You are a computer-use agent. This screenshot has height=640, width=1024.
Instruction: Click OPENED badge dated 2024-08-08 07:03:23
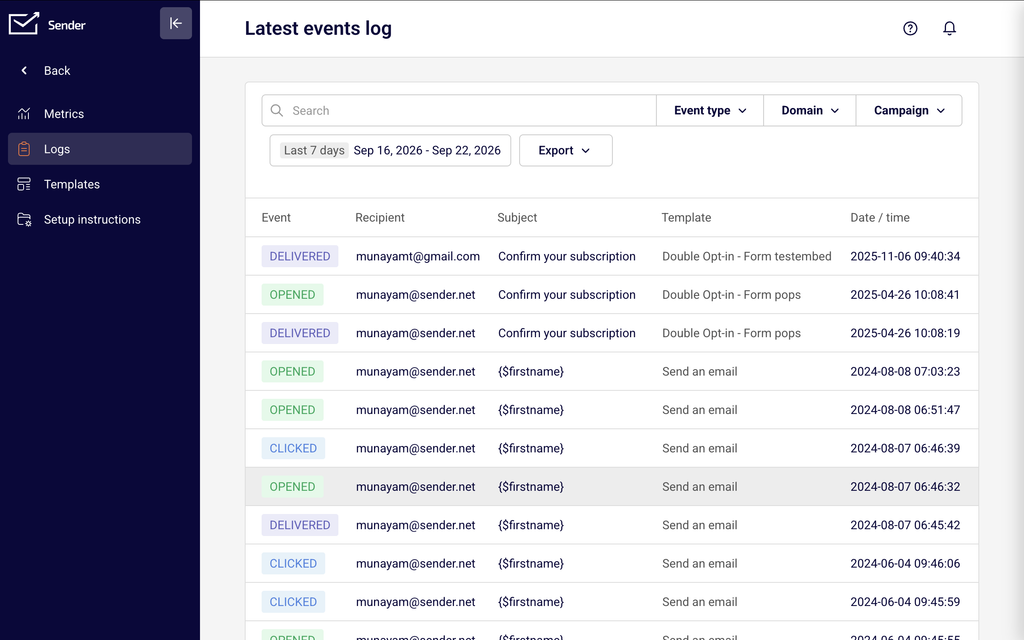pos(293,372)
